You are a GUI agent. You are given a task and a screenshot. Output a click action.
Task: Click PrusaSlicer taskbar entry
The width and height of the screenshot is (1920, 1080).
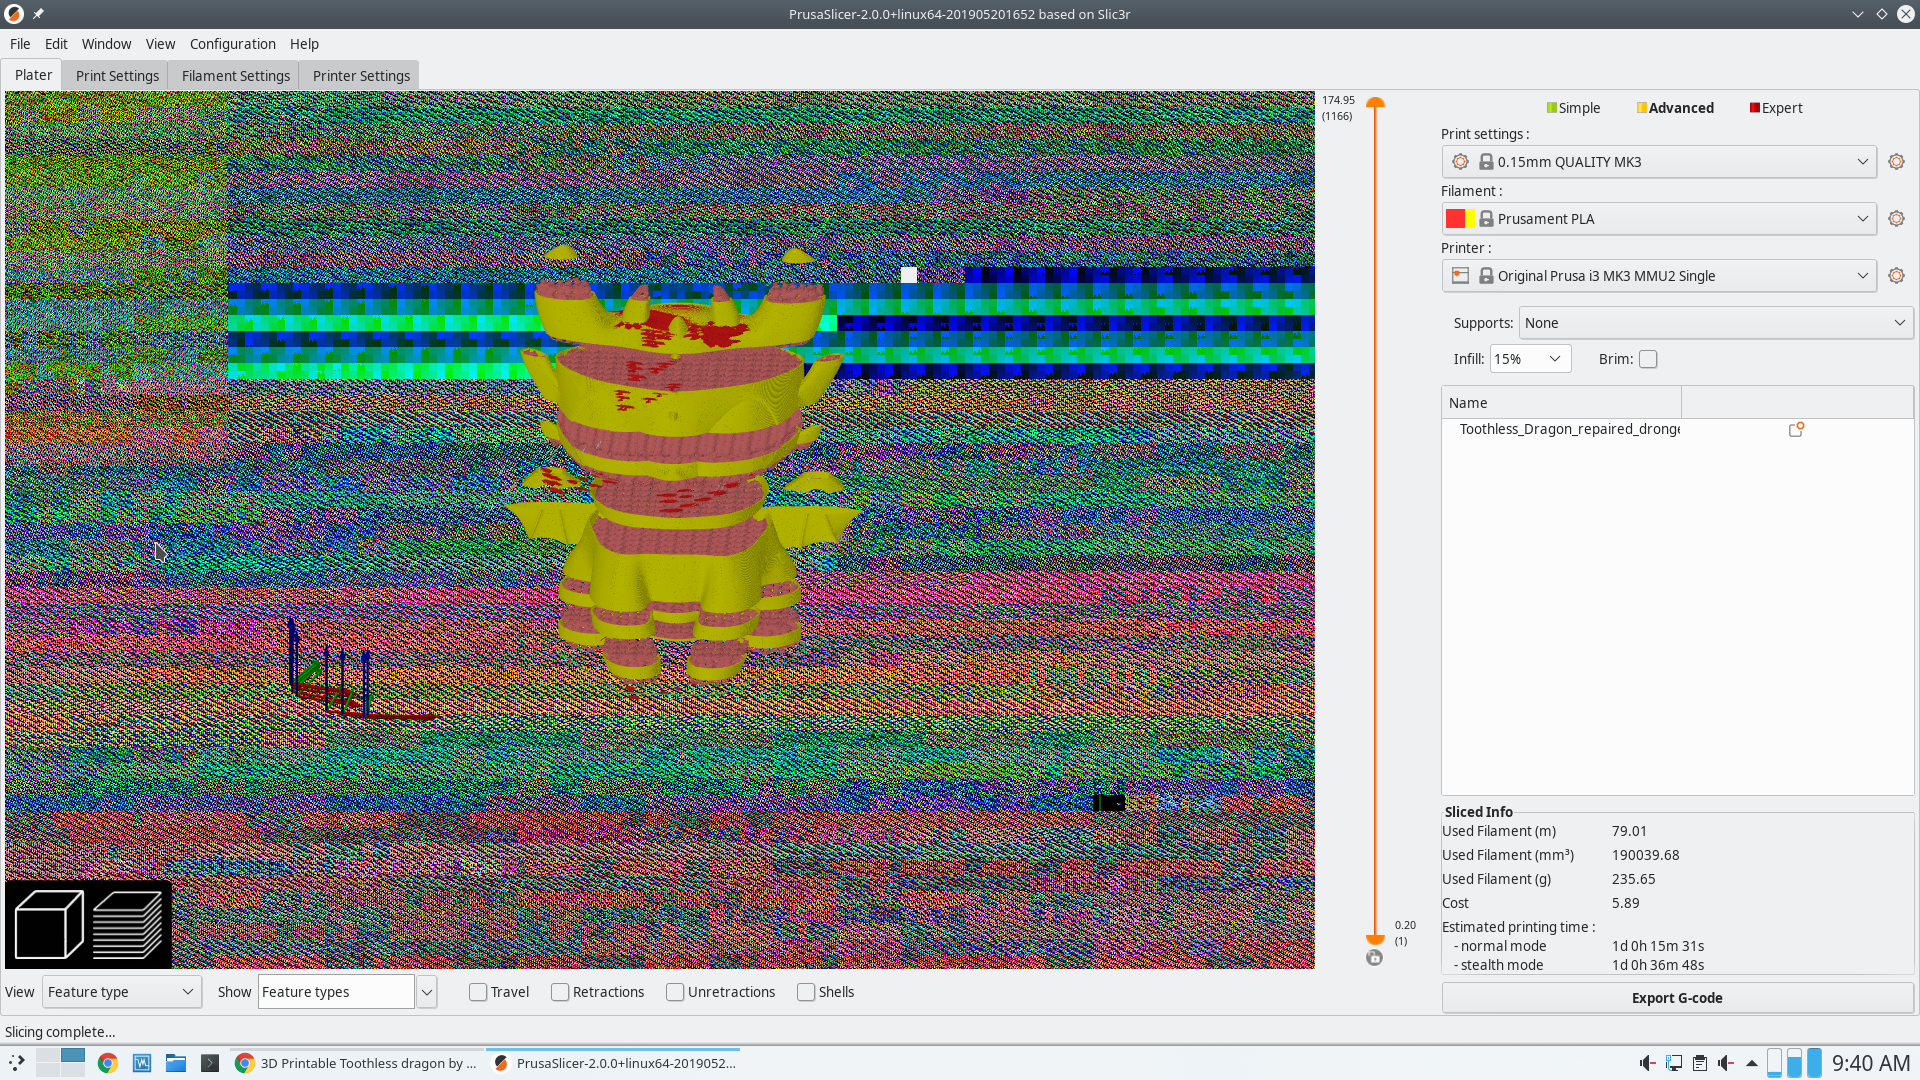coord(614,1063)
